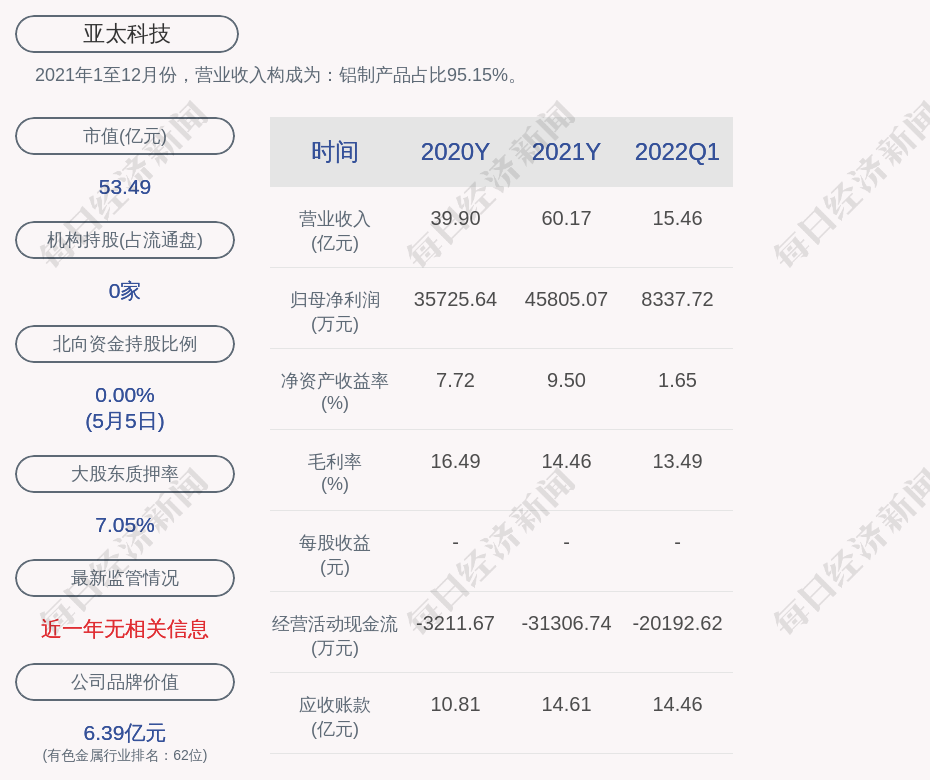Click the 机构持股(占流通盘) label pill
Viewport: 930px width, 780px height.
pyautogui.click(x=125, y=240)
